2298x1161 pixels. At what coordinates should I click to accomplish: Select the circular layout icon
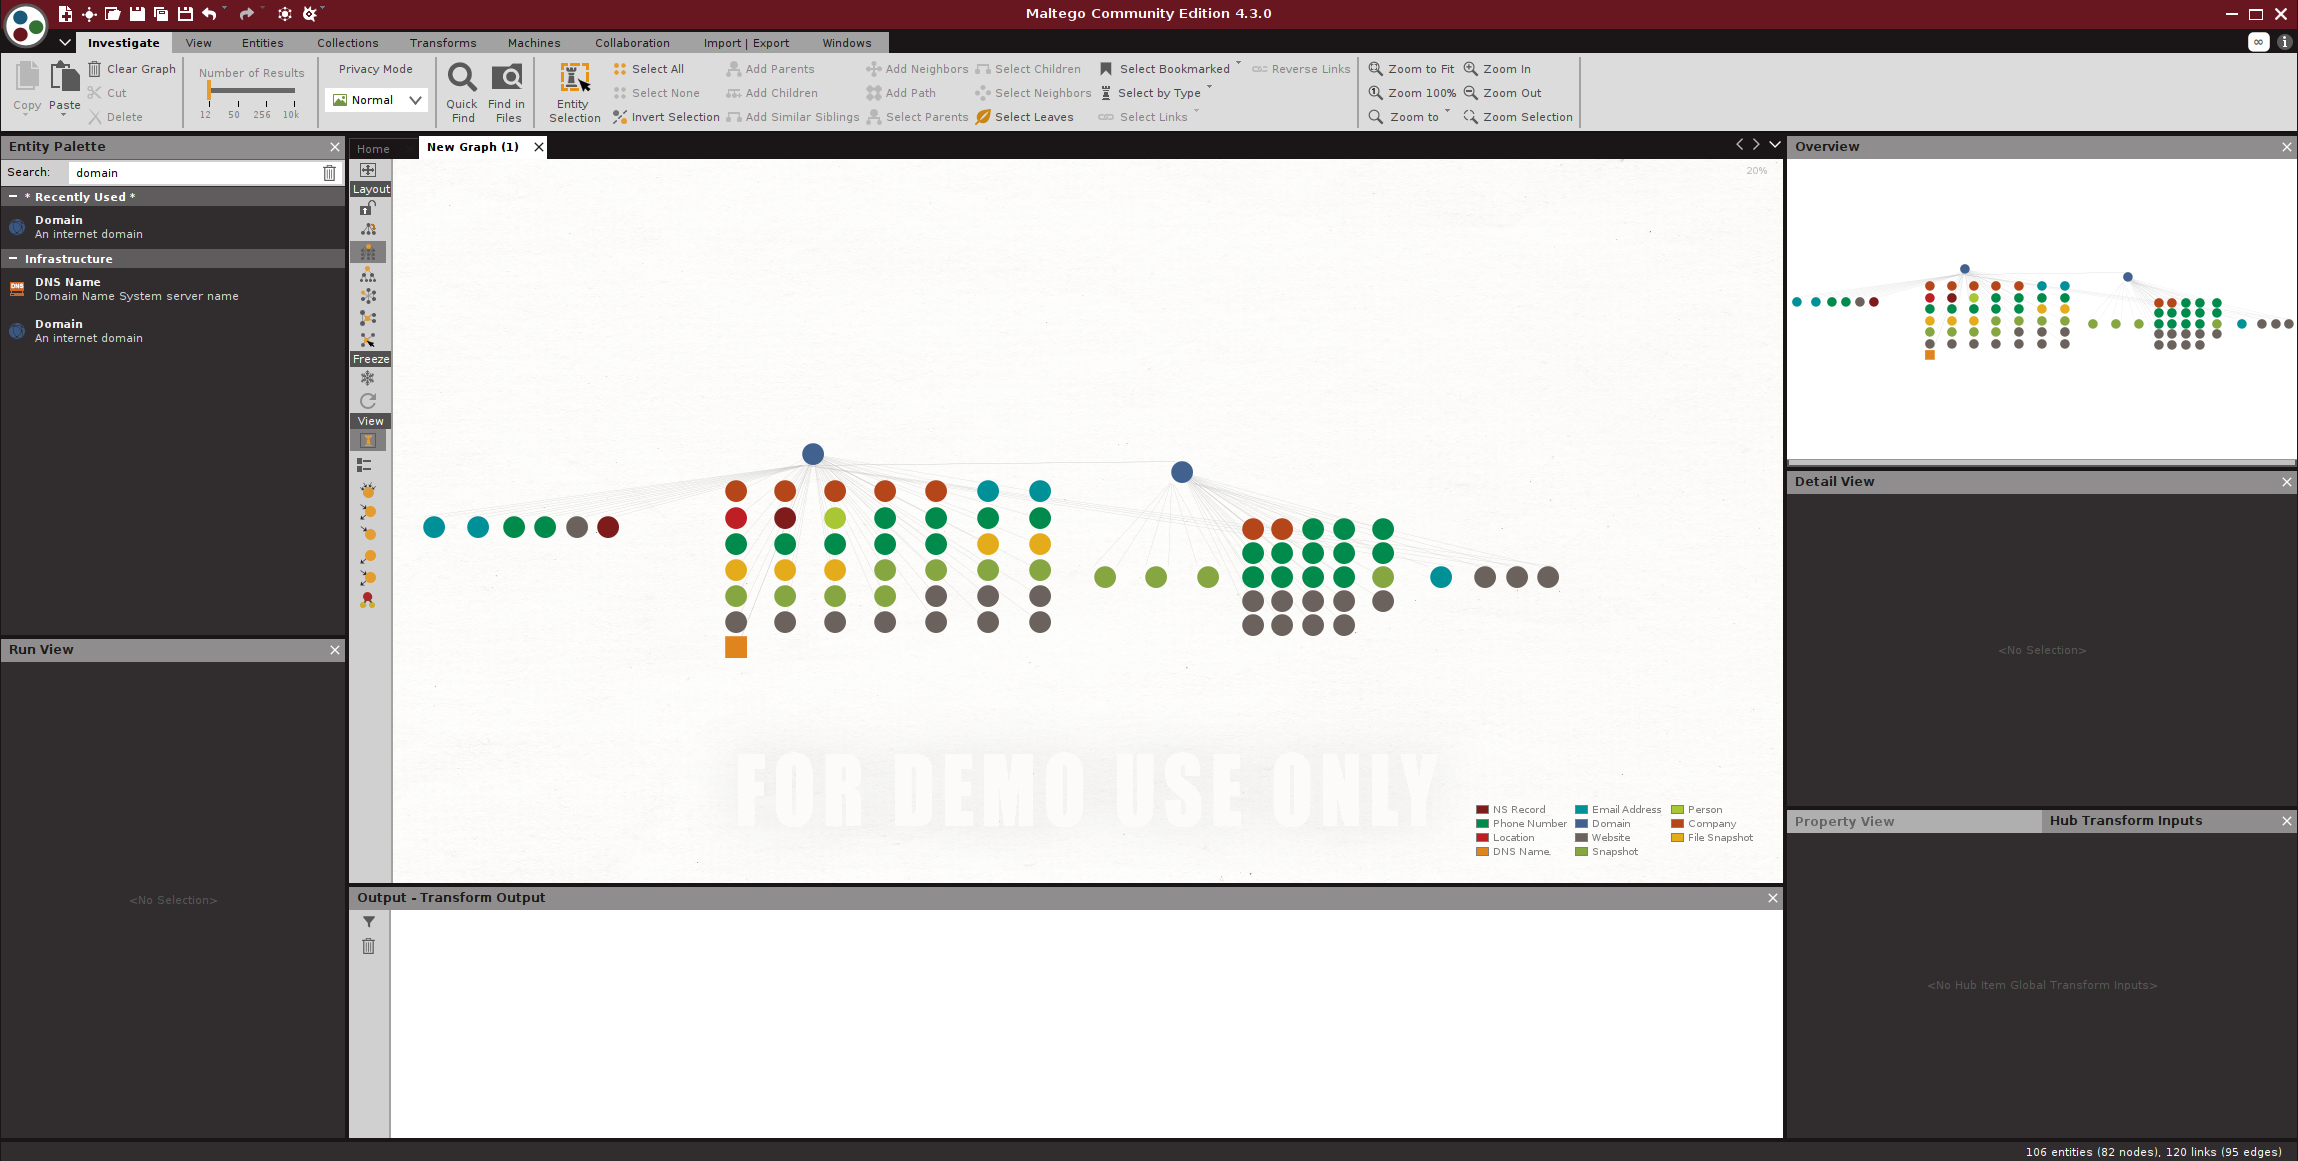pyautogui.click(x=368, y=296)
